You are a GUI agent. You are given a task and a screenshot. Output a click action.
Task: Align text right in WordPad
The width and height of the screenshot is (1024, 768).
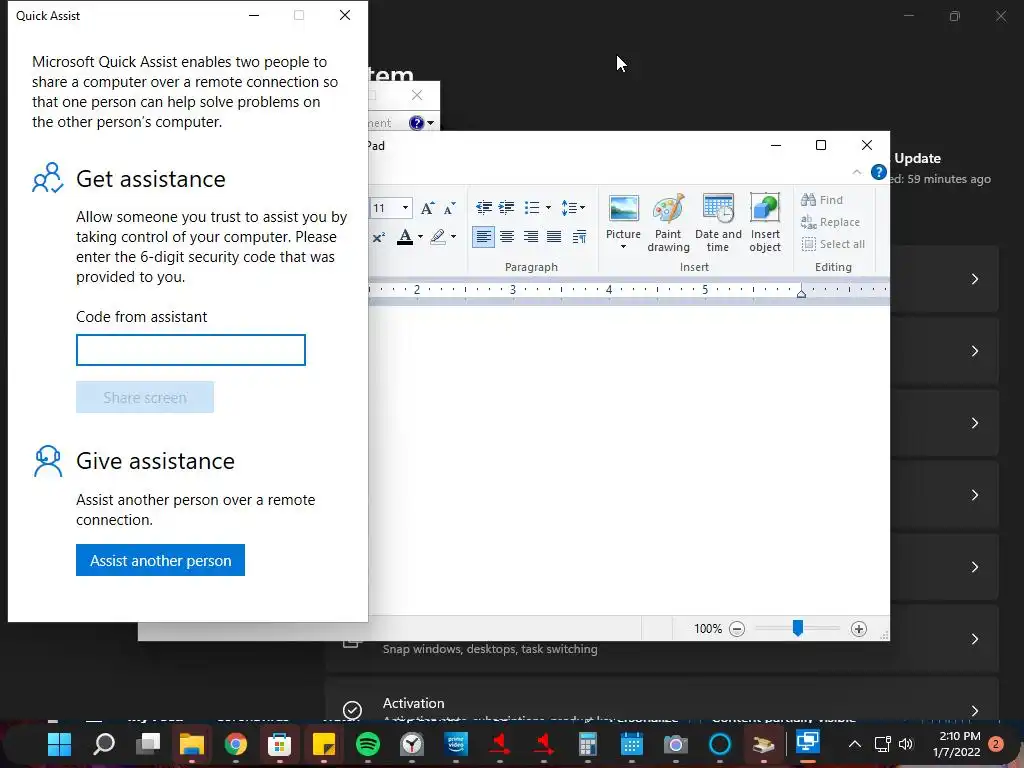coord(530,236)
